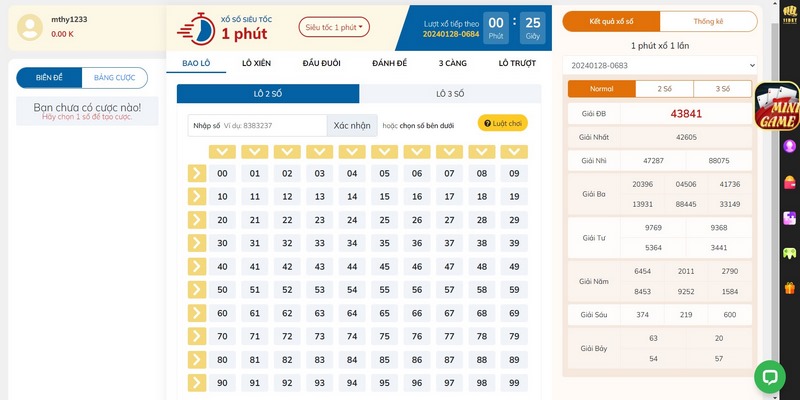Click the user avatar next to mthy1233
Screen dimensions: 800x400
coord(33,26)
